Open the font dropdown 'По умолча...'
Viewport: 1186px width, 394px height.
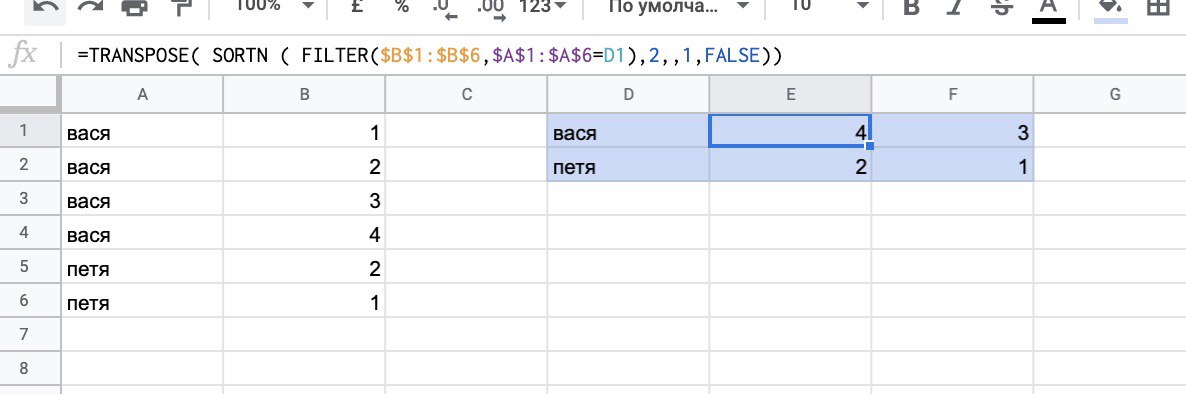coord(678,6)
